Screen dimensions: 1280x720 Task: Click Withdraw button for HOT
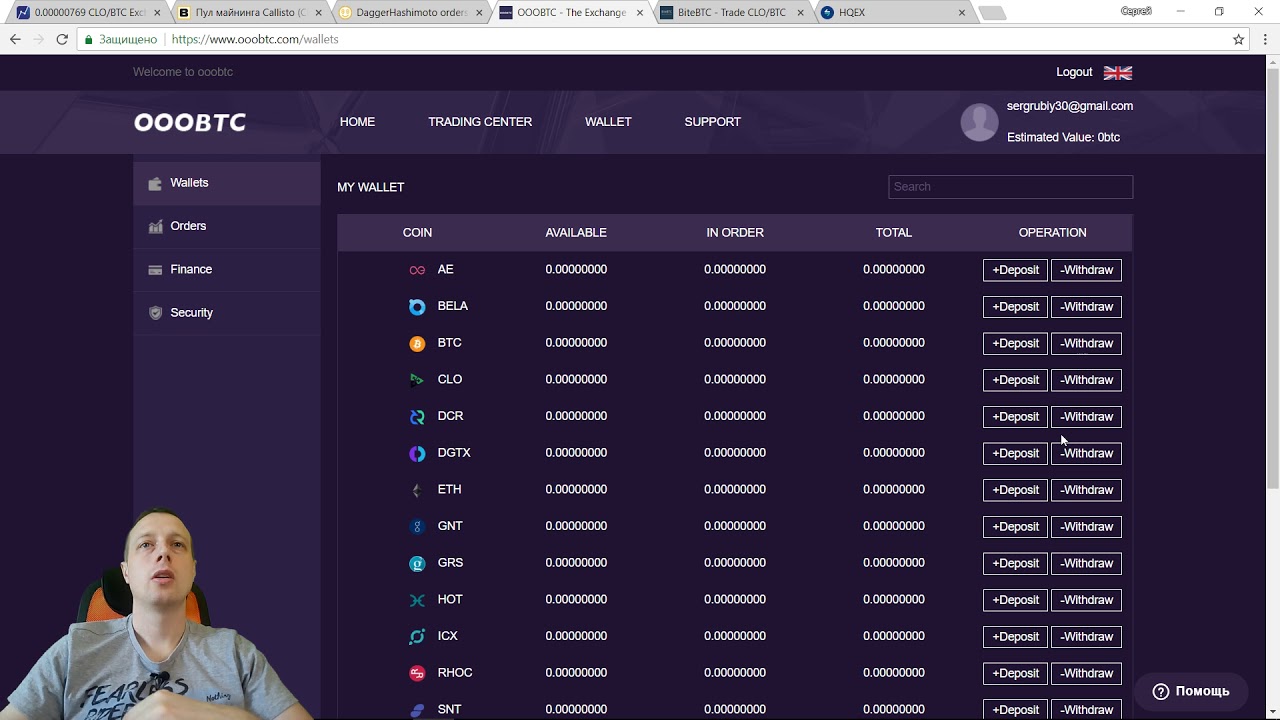pos(1086,600)
